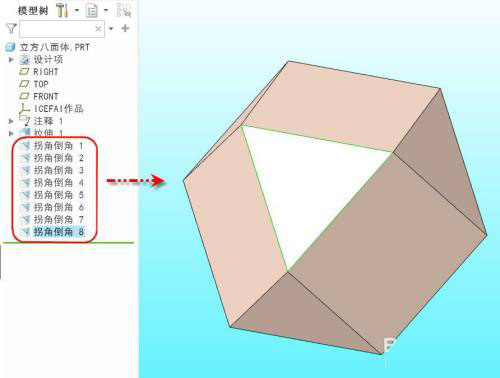Click part cube icon of 立方八面体.PRT

click(x=11, y=47)
